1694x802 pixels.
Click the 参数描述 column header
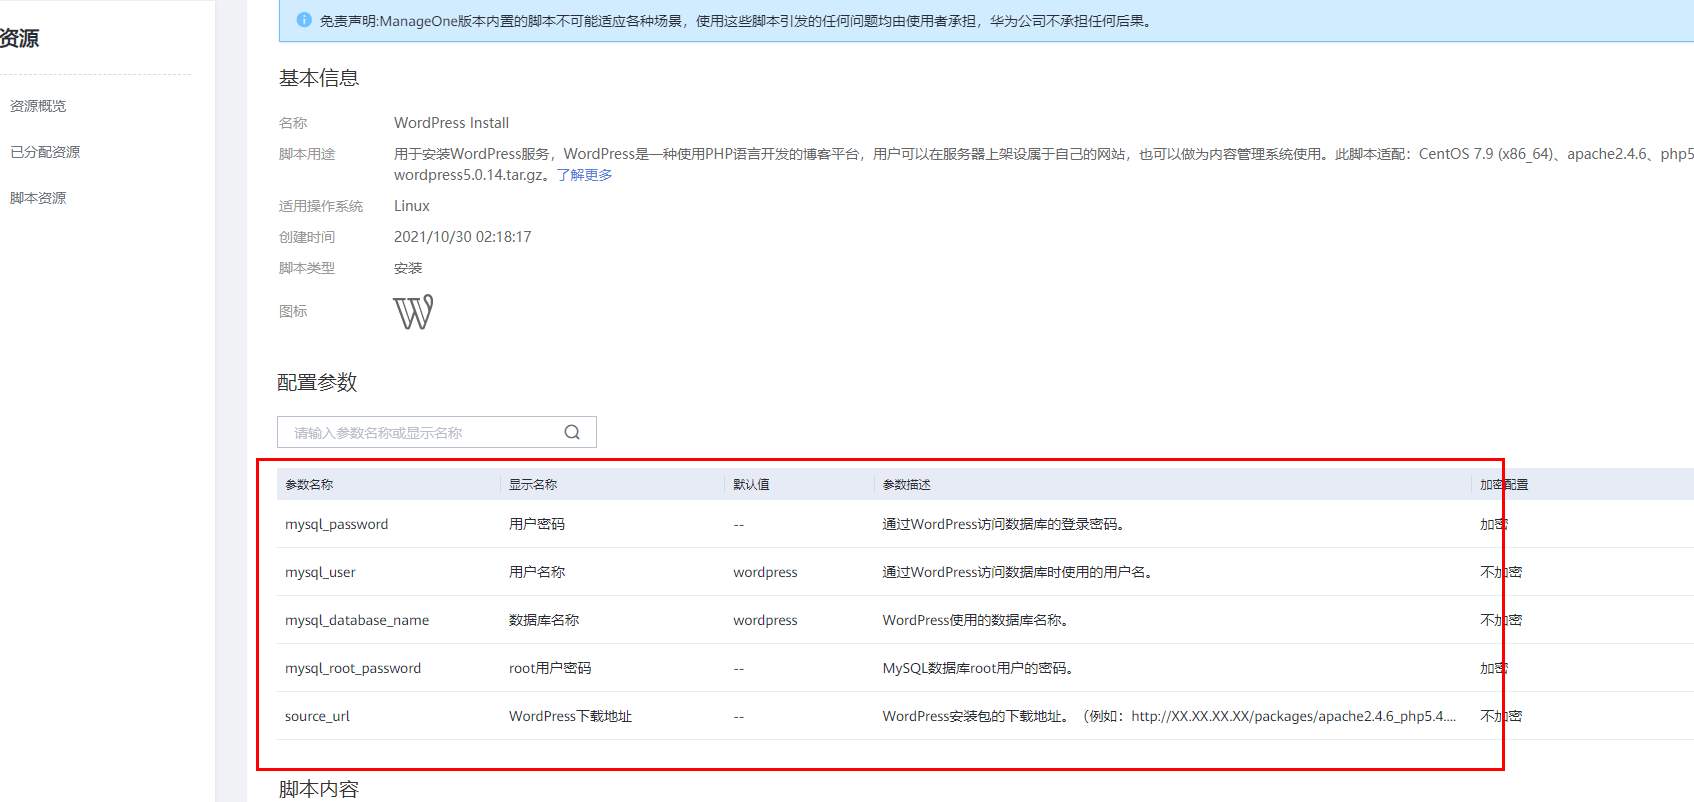tap(907, 484)
